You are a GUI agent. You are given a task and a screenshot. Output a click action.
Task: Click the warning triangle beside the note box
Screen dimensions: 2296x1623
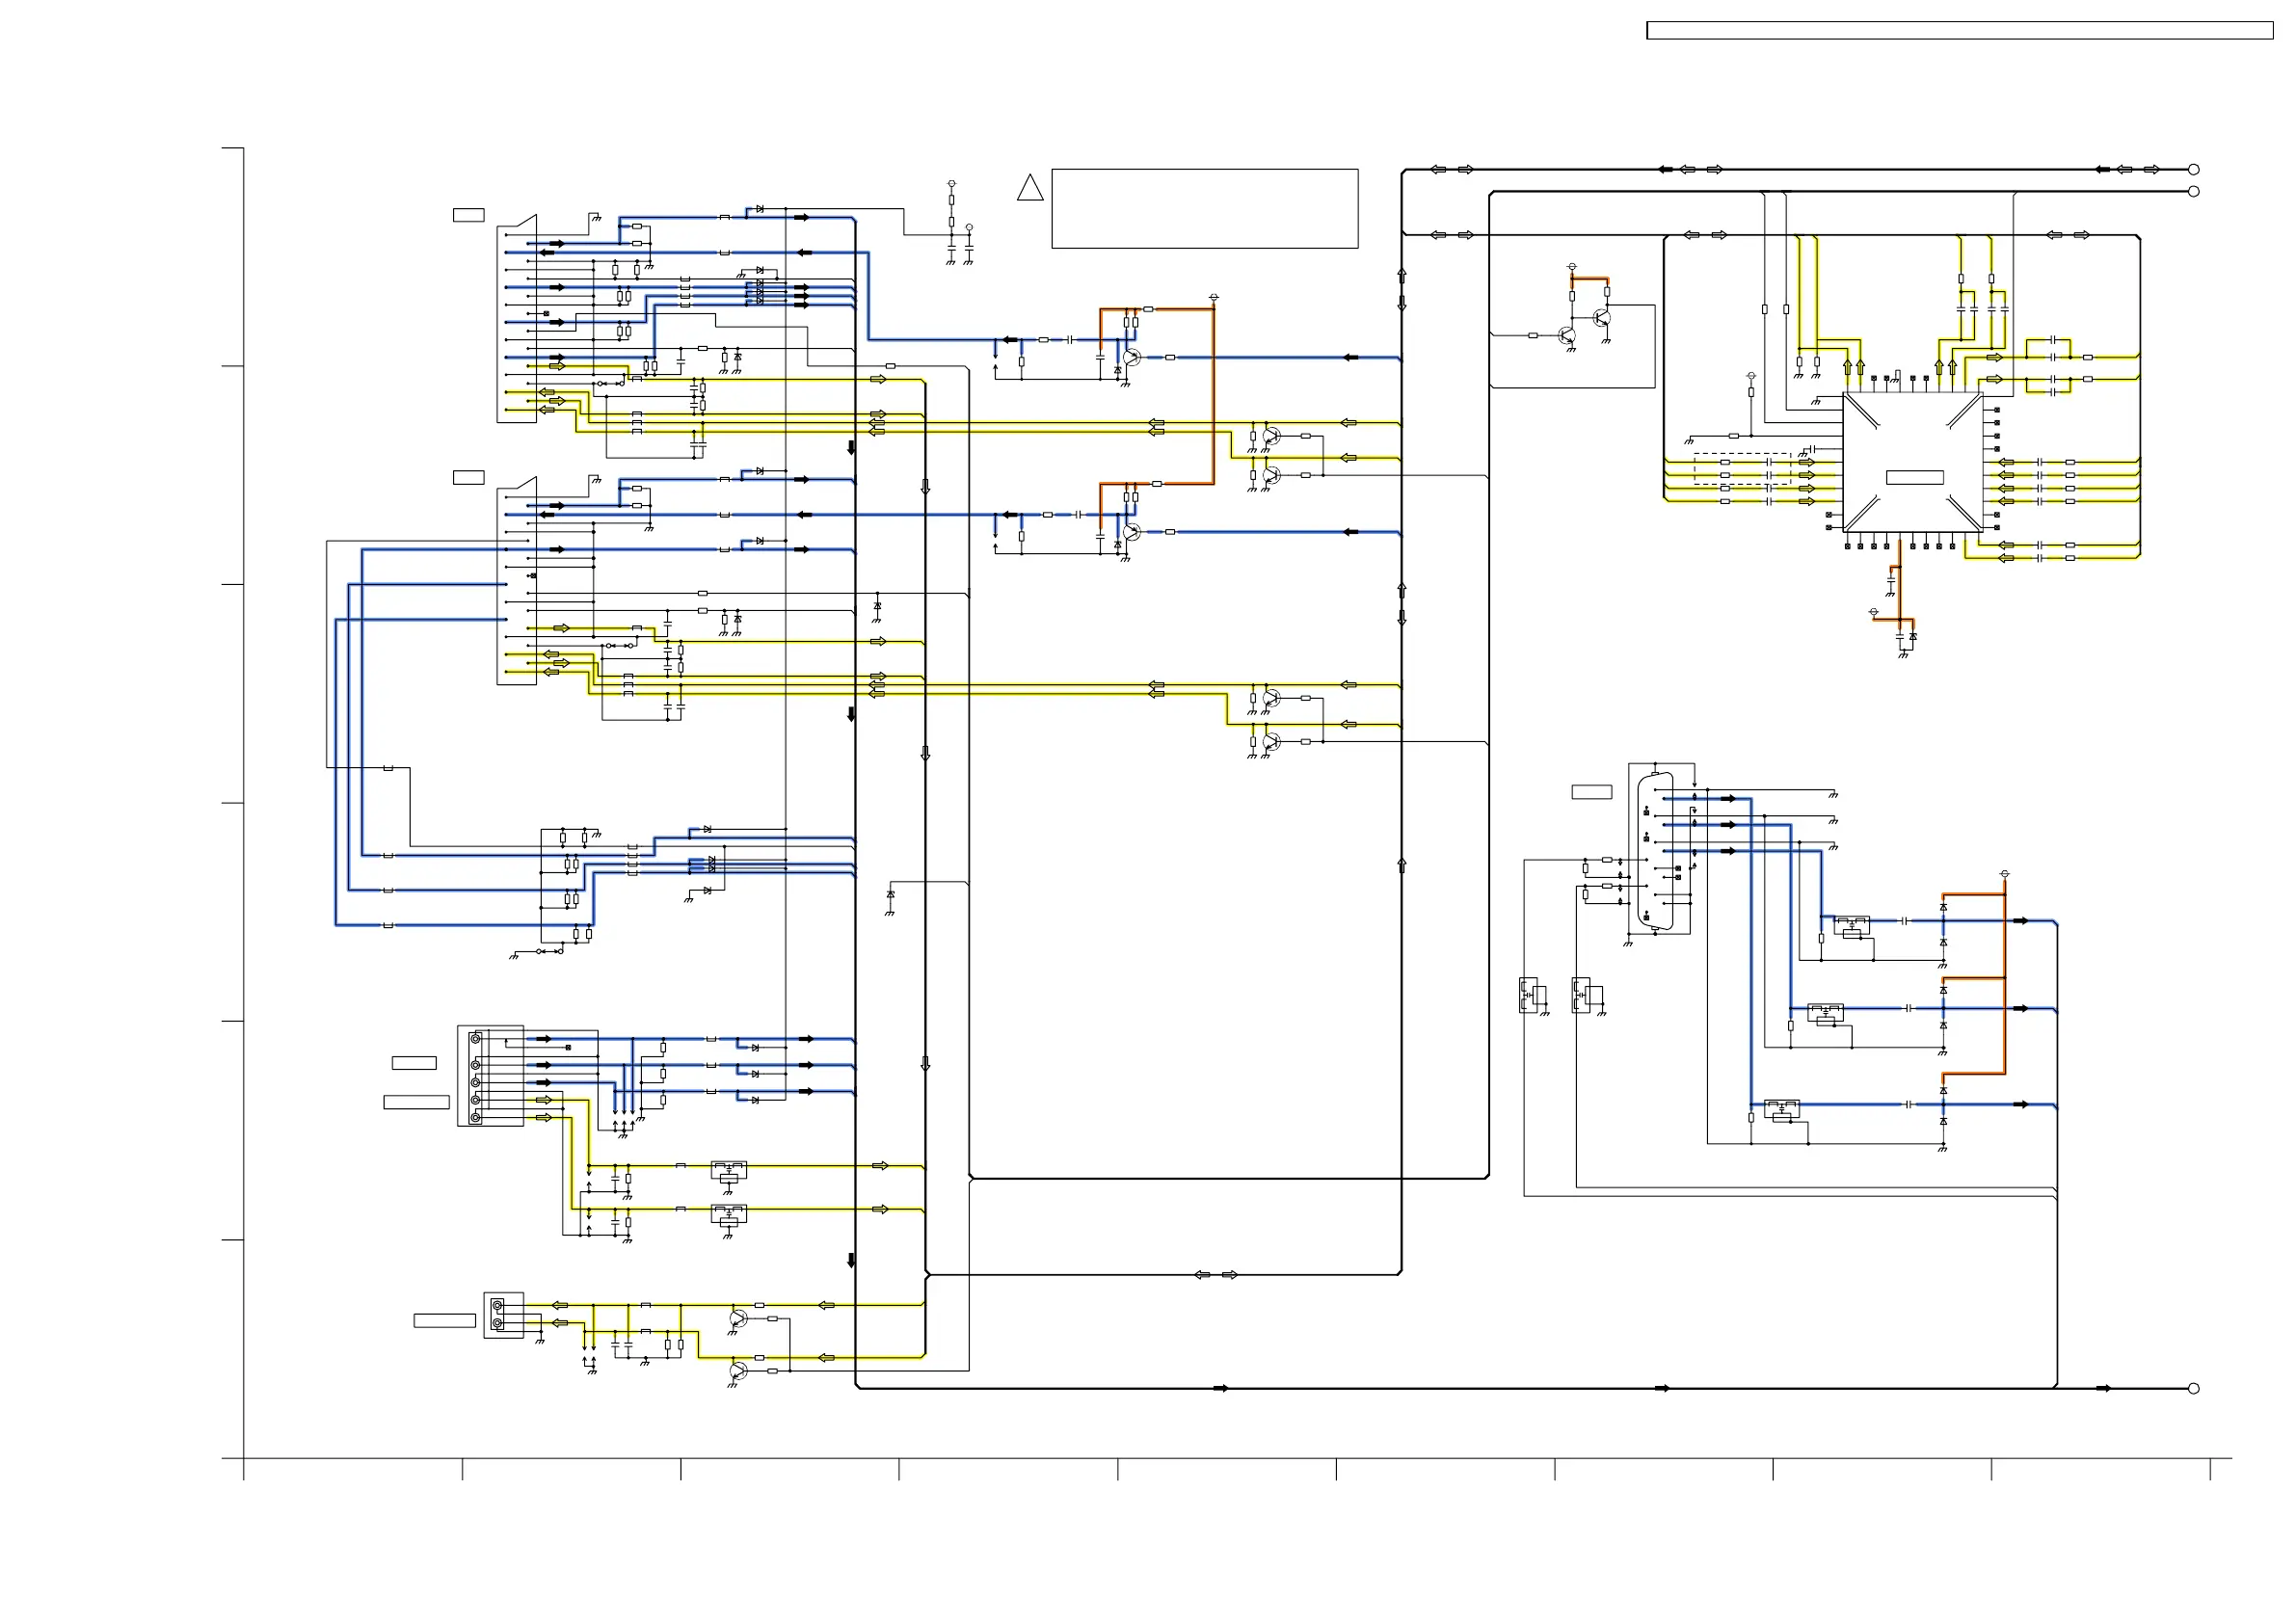pyautogui.click(x=1030, y=188)
